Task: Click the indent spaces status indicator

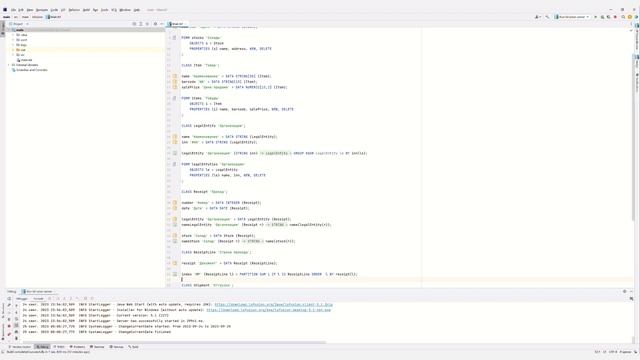Action: 625,352
